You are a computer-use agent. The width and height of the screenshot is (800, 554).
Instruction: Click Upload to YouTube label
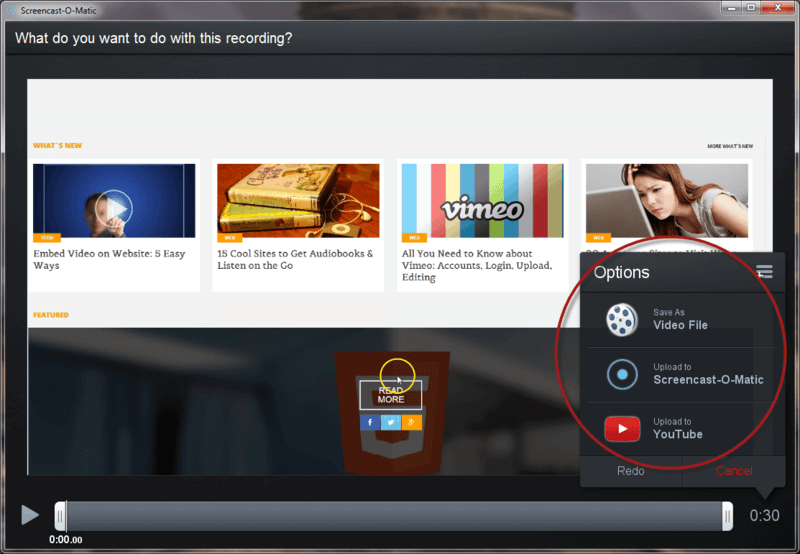(678, 429)
